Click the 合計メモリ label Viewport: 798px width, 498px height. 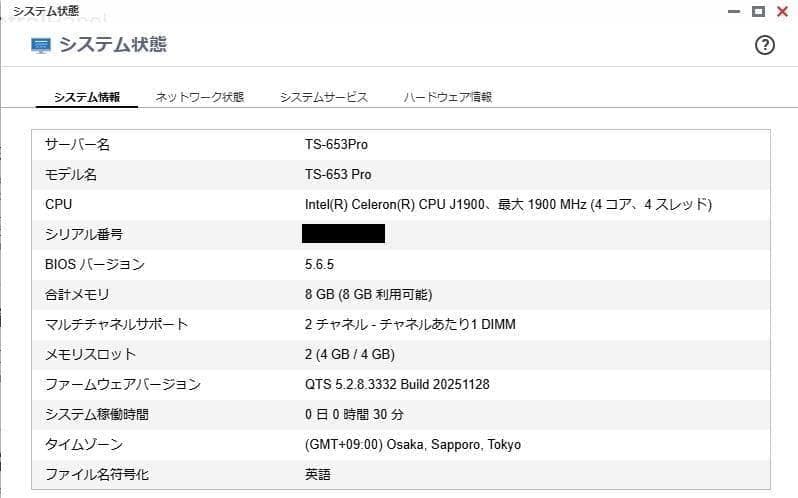point(77,295)
